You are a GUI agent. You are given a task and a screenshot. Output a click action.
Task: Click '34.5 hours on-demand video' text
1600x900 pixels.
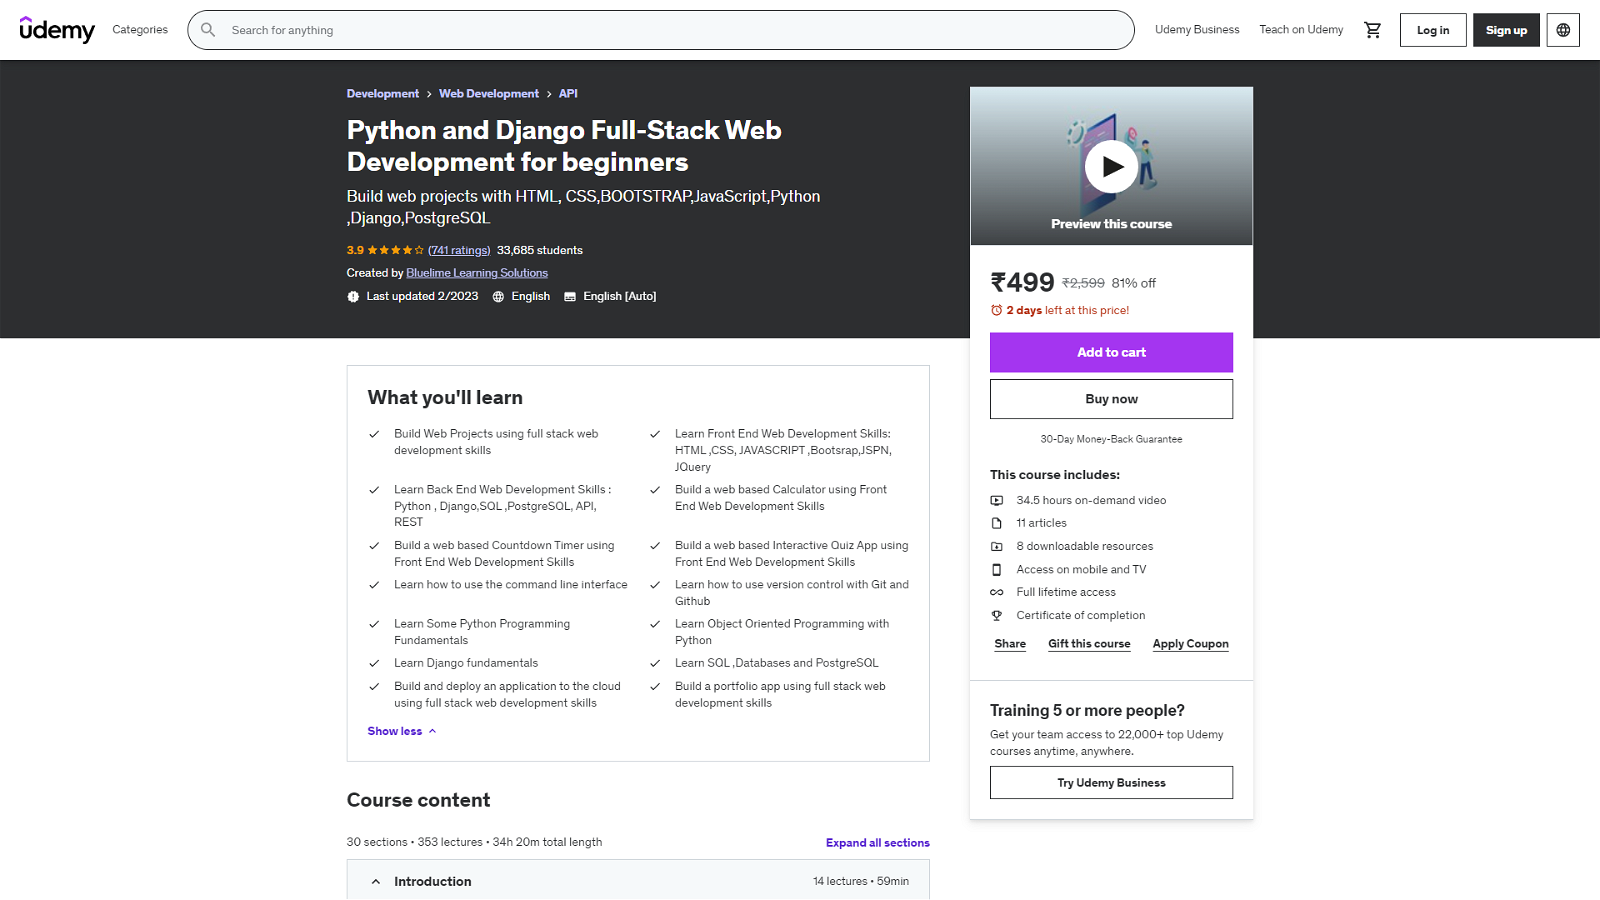coord(1091,500)
